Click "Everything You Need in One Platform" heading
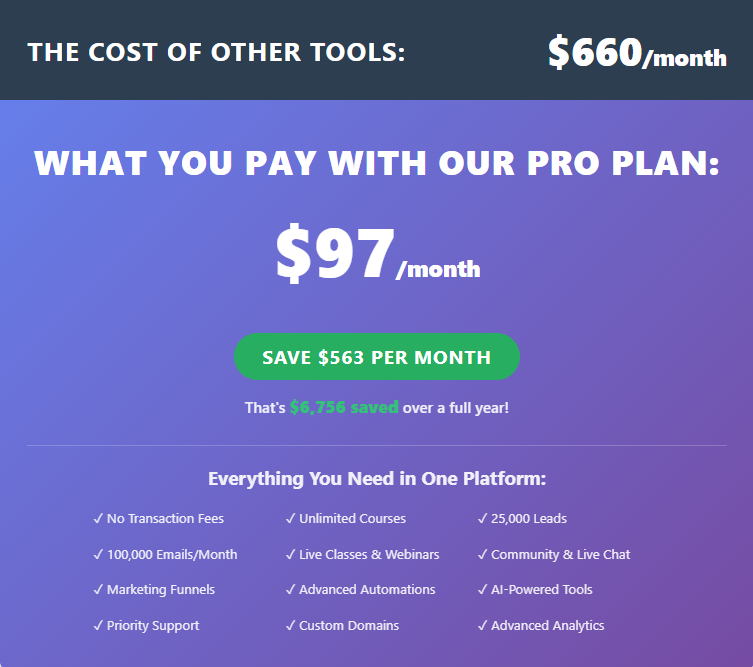 [377, 479]
